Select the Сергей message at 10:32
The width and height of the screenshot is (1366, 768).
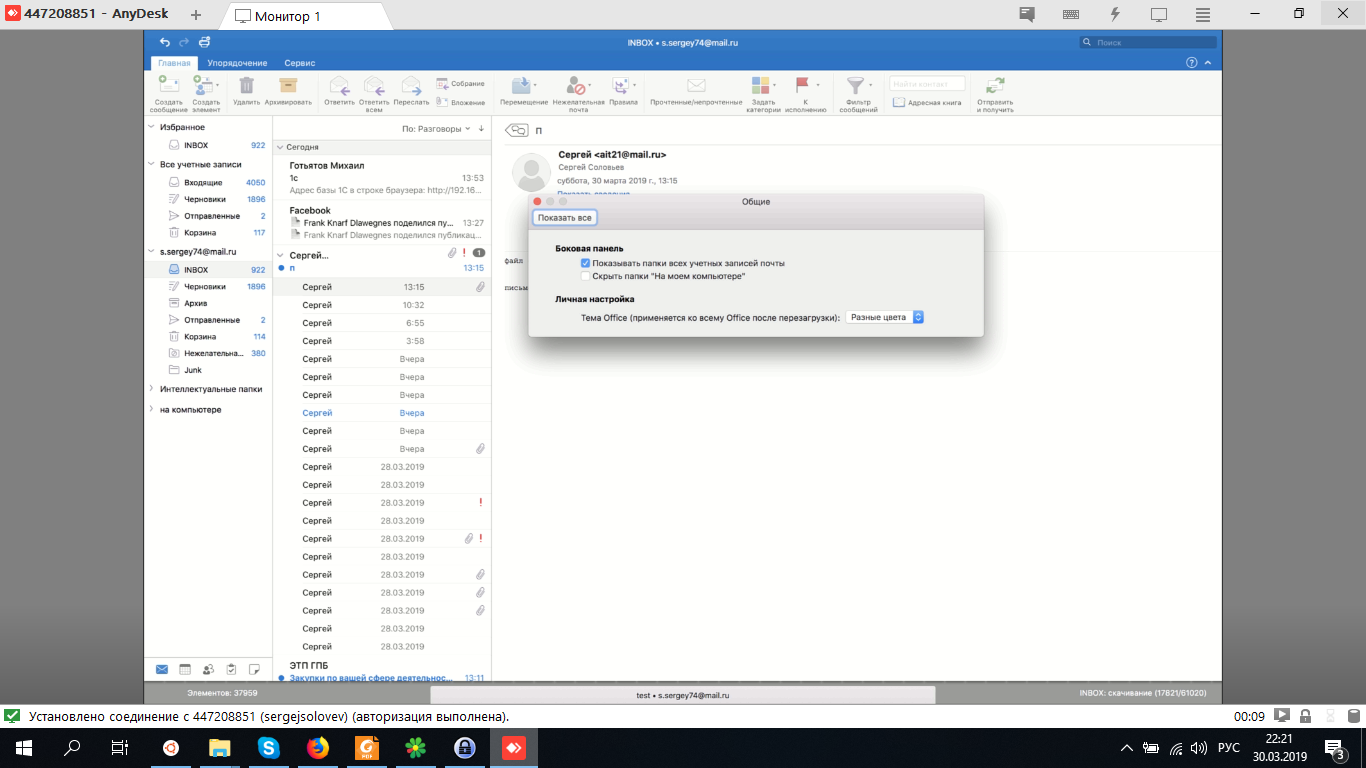[x=382, y=305]
